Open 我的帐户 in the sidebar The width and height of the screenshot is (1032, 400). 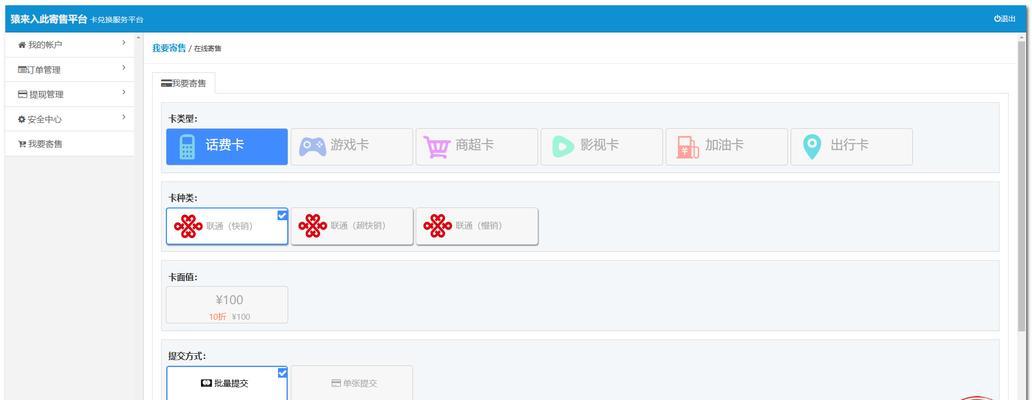tap(70, 45)
